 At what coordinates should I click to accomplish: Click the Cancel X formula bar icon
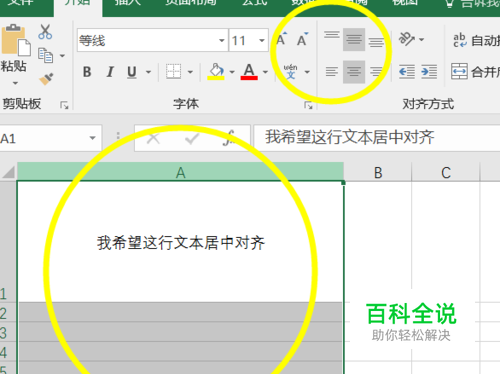(x=153, y=138)
